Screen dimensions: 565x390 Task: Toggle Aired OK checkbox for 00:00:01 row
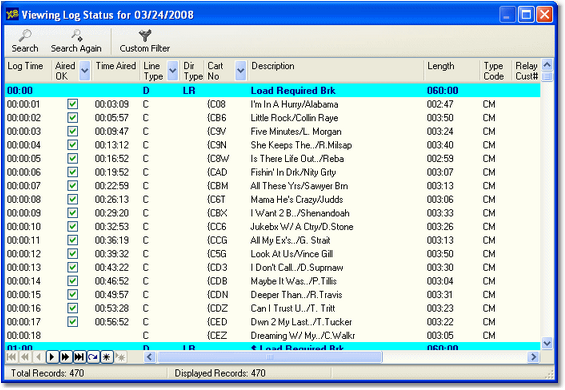[72, 104]
